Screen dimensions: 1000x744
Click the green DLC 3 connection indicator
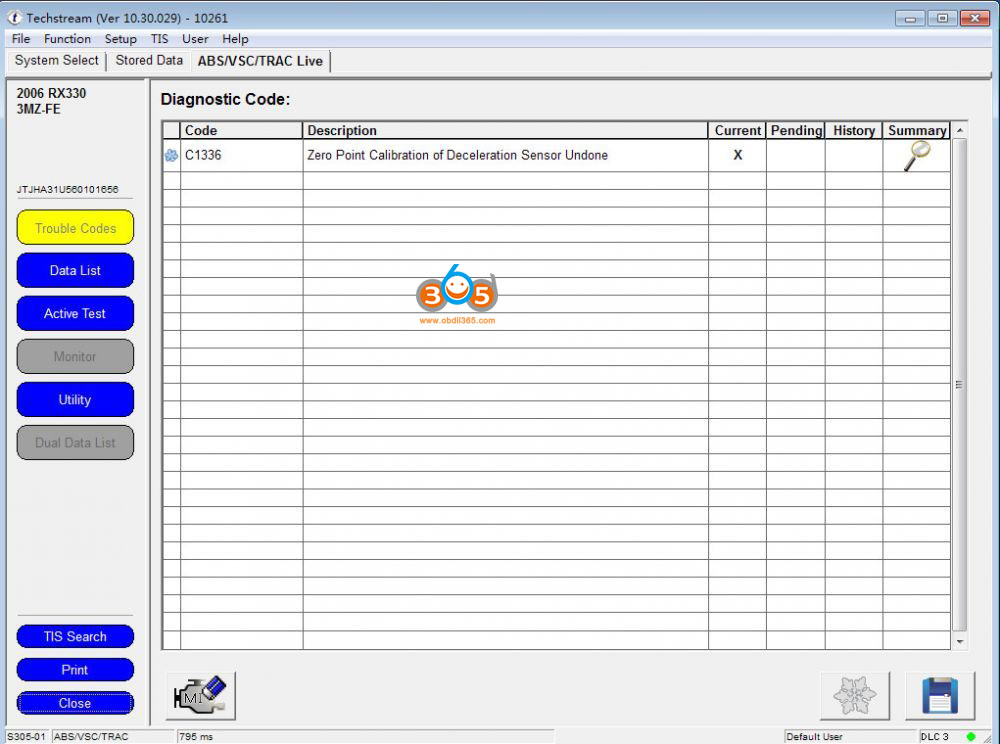coord(971,736)
